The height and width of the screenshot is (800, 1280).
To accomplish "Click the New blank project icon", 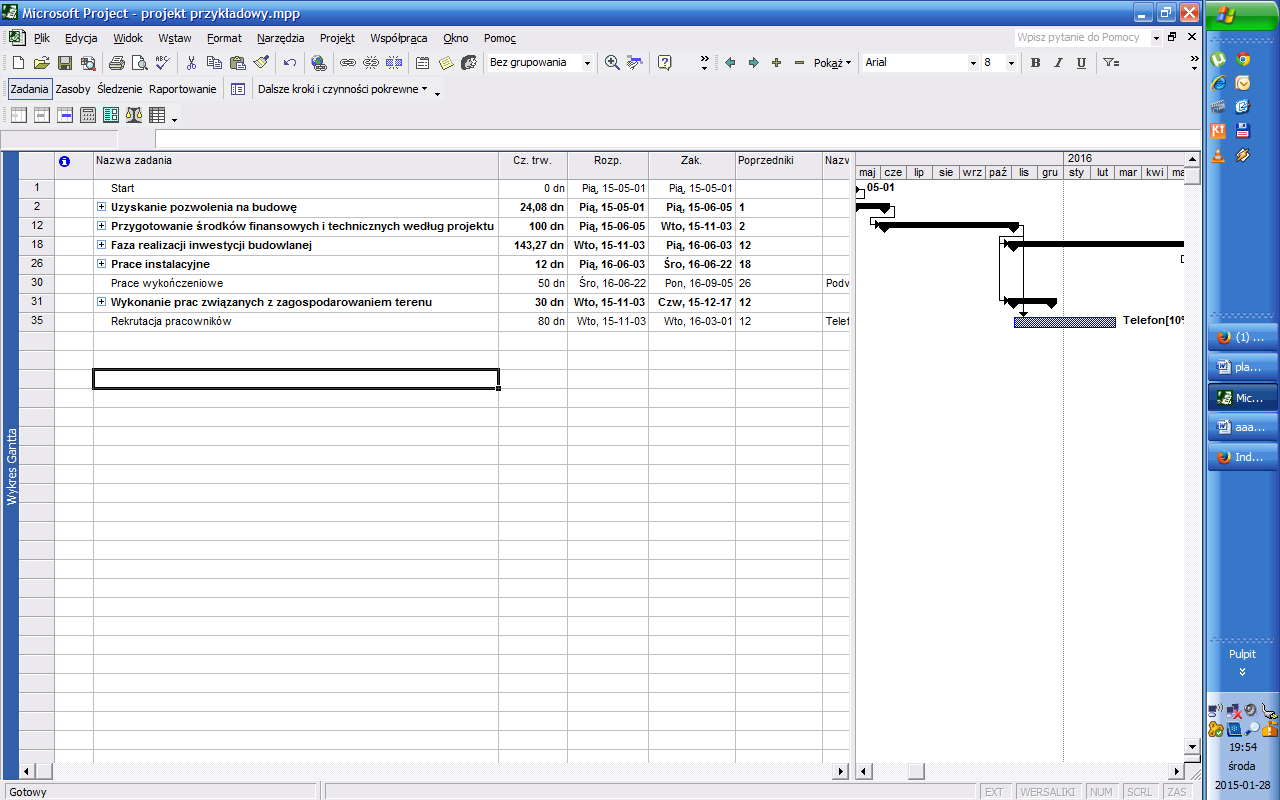I will (x=18, y=63).
